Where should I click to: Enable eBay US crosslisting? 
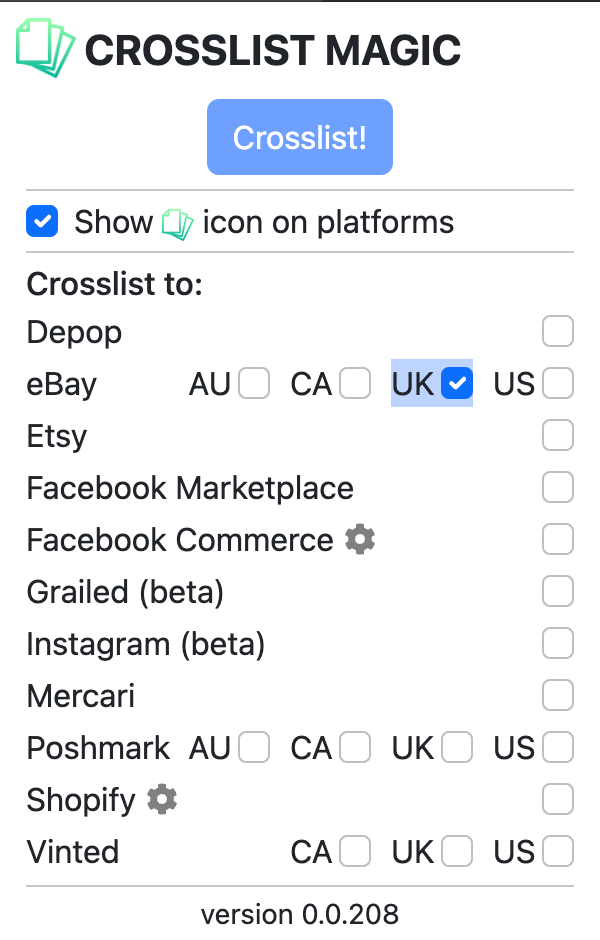click(x=557, y=383)
